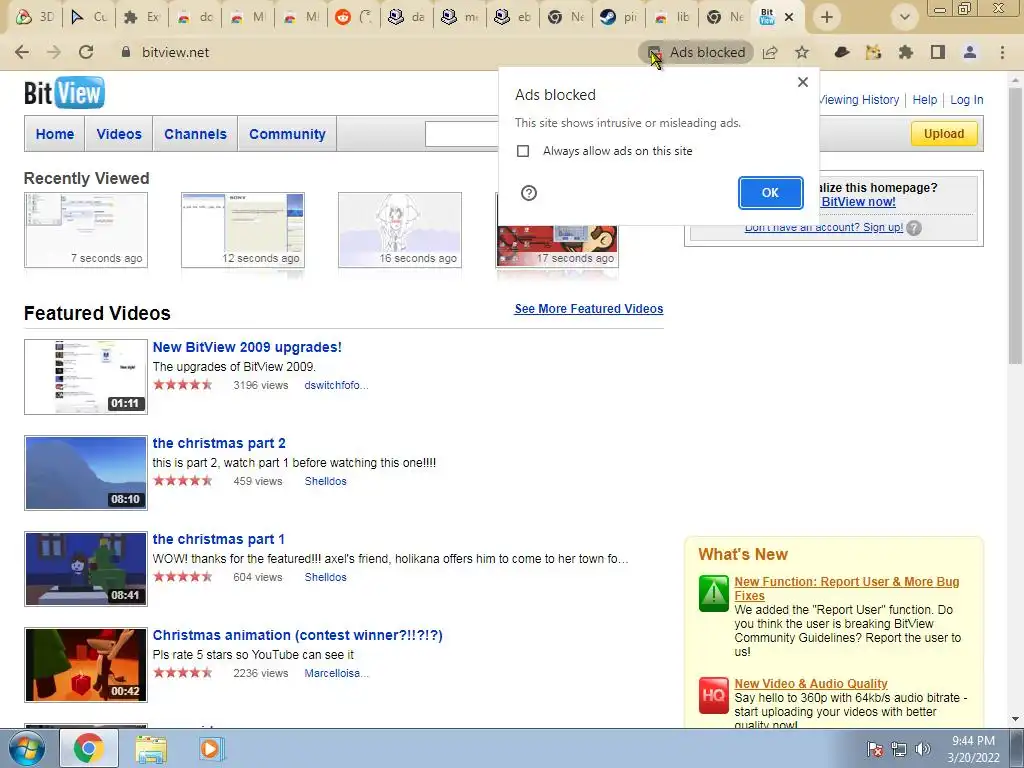Viewport: 1024px width, 768px height.
Task: Open 'New Video & Audio Quality' link
Action: [x=810, y=683]
